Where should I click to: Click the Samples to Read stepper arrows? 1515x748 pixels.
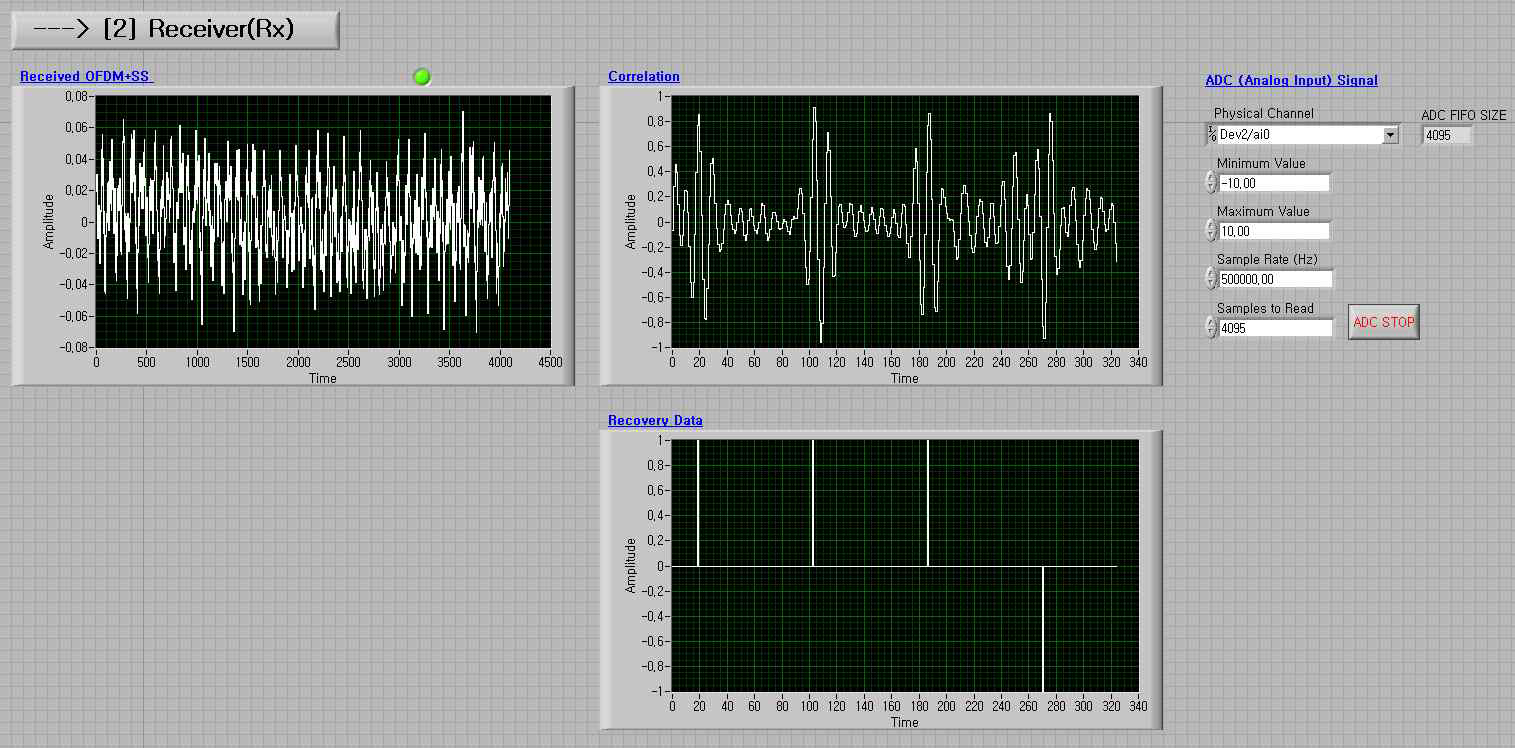[1211, 327]
